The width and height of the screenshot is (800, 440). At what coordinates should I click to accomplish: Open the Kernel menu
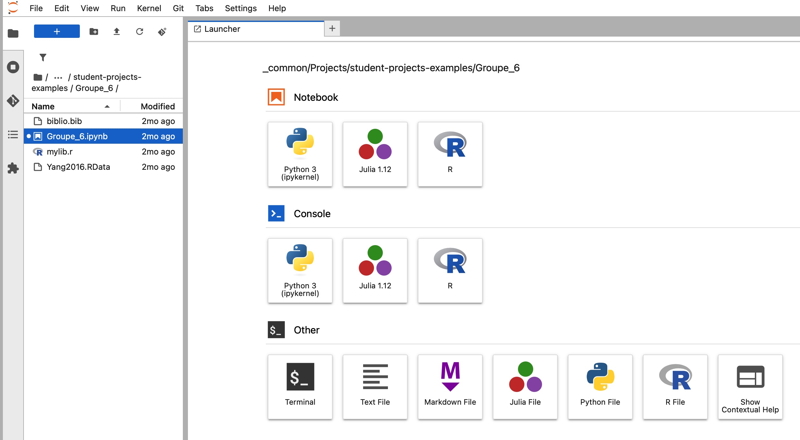(x=149, y=8)
